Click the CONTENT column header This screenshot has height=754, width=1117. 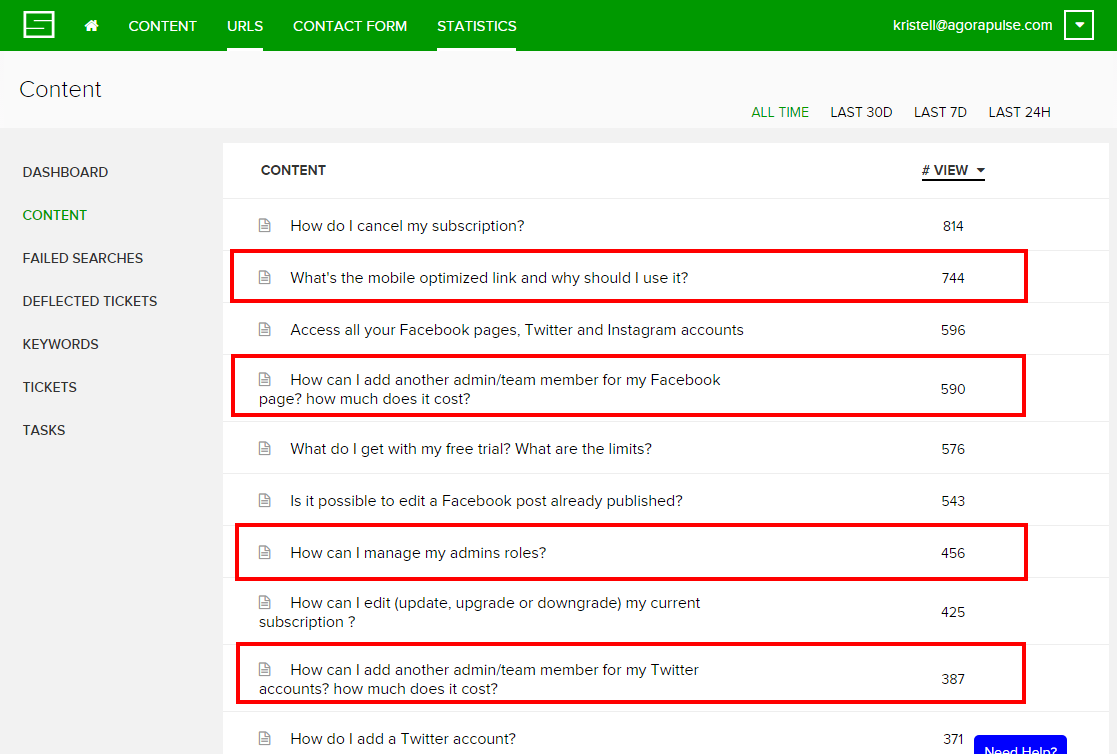coord(293,170)
